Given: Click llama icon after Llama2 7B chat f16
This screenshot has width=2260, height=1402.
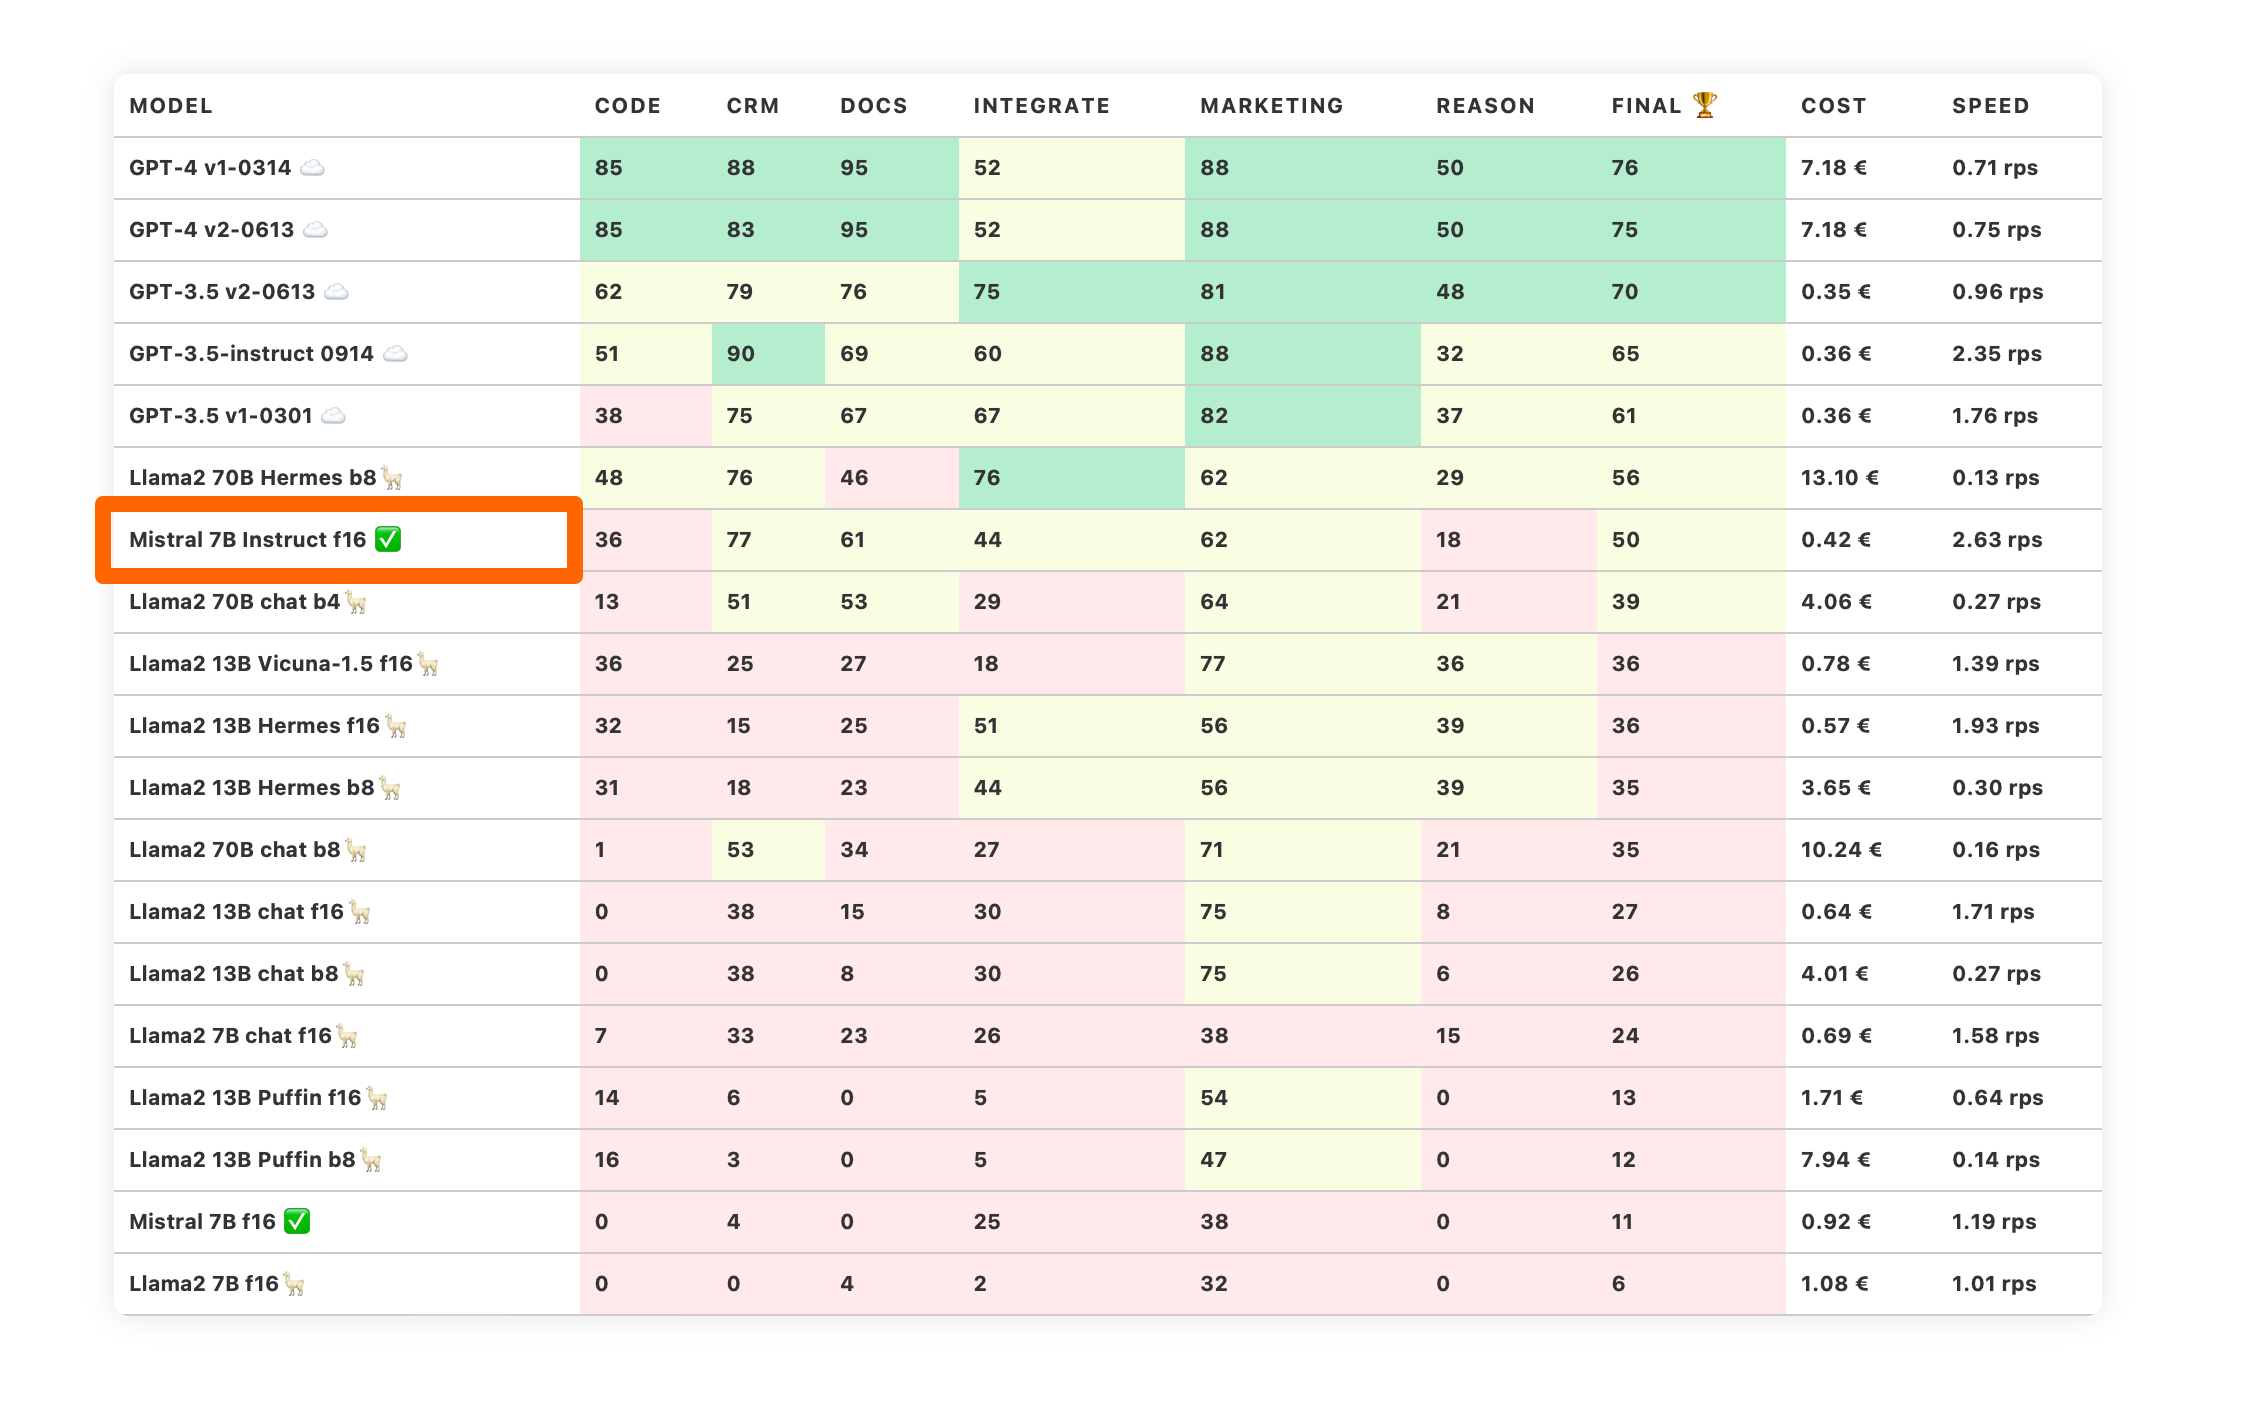Looking at the screenshot, I should (347, 1036).
